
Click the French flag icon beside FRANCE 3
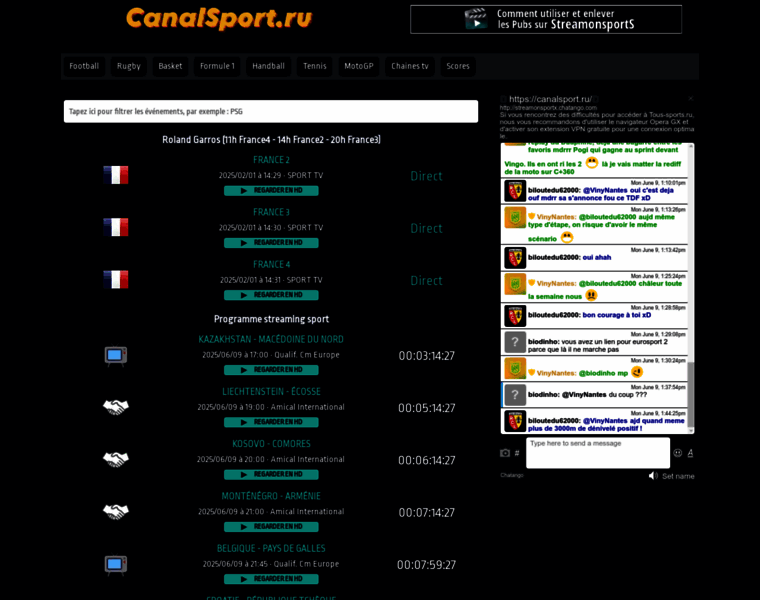pos(116,227)
